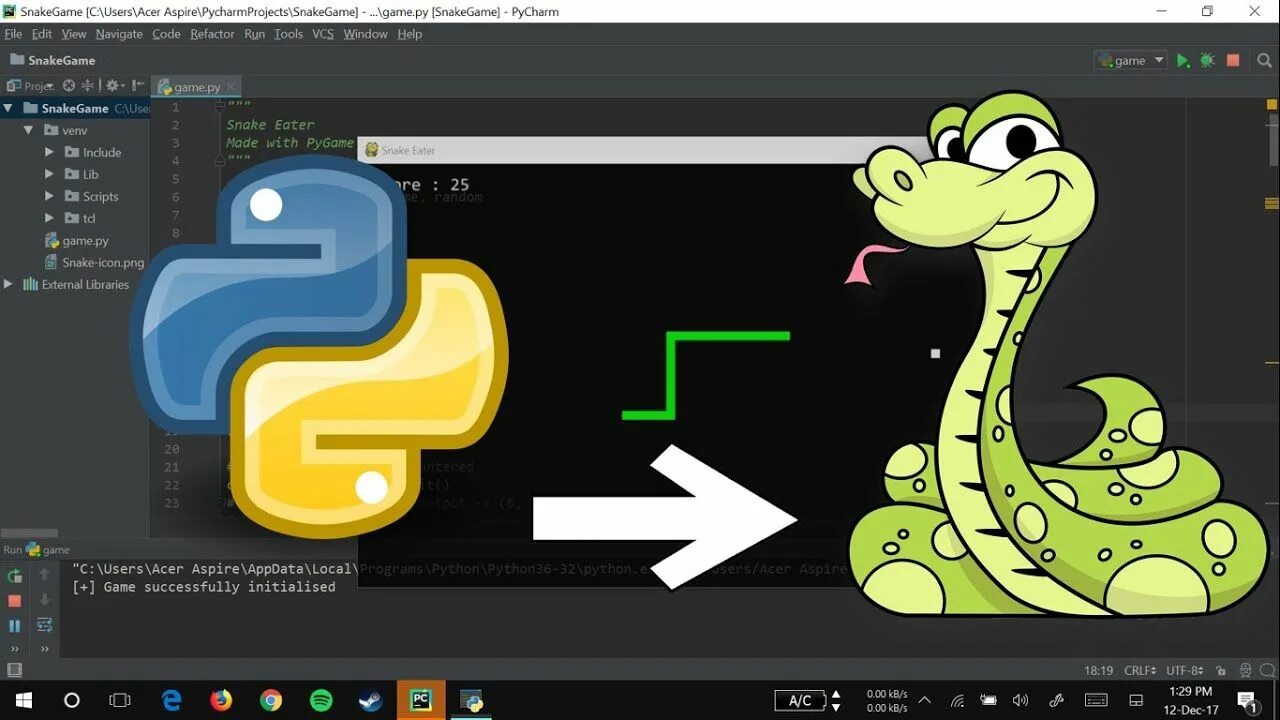Launch Google Chrome from the taskbar
This screenshot has width=1280, height=720.
pyautogui.click(x=271, y=700)
